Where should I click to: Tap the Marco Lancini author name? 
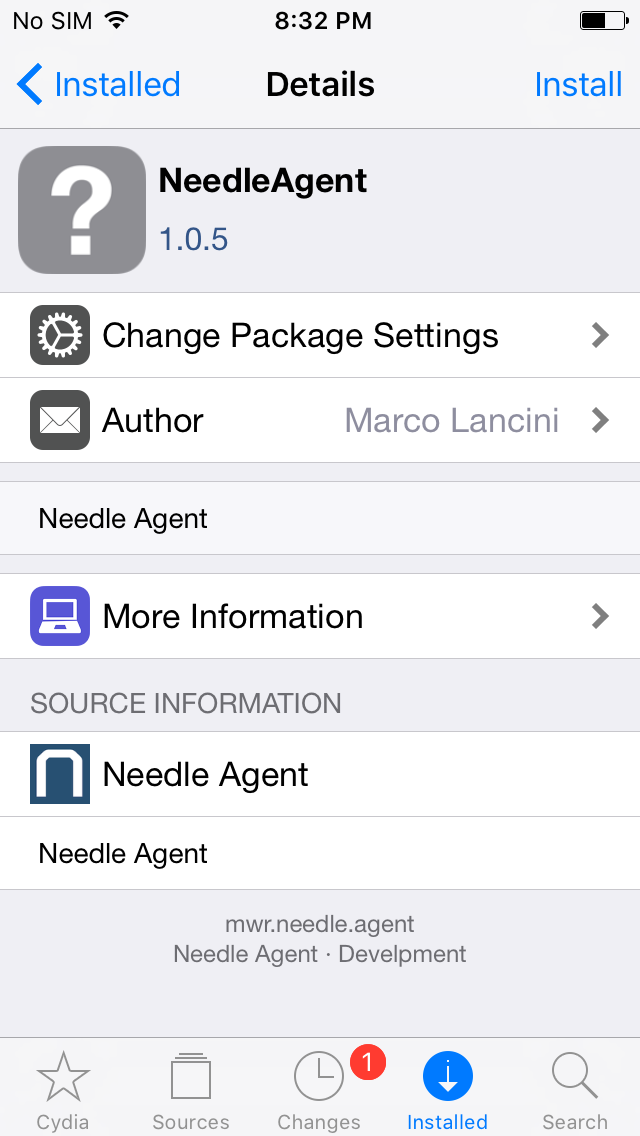452,421
